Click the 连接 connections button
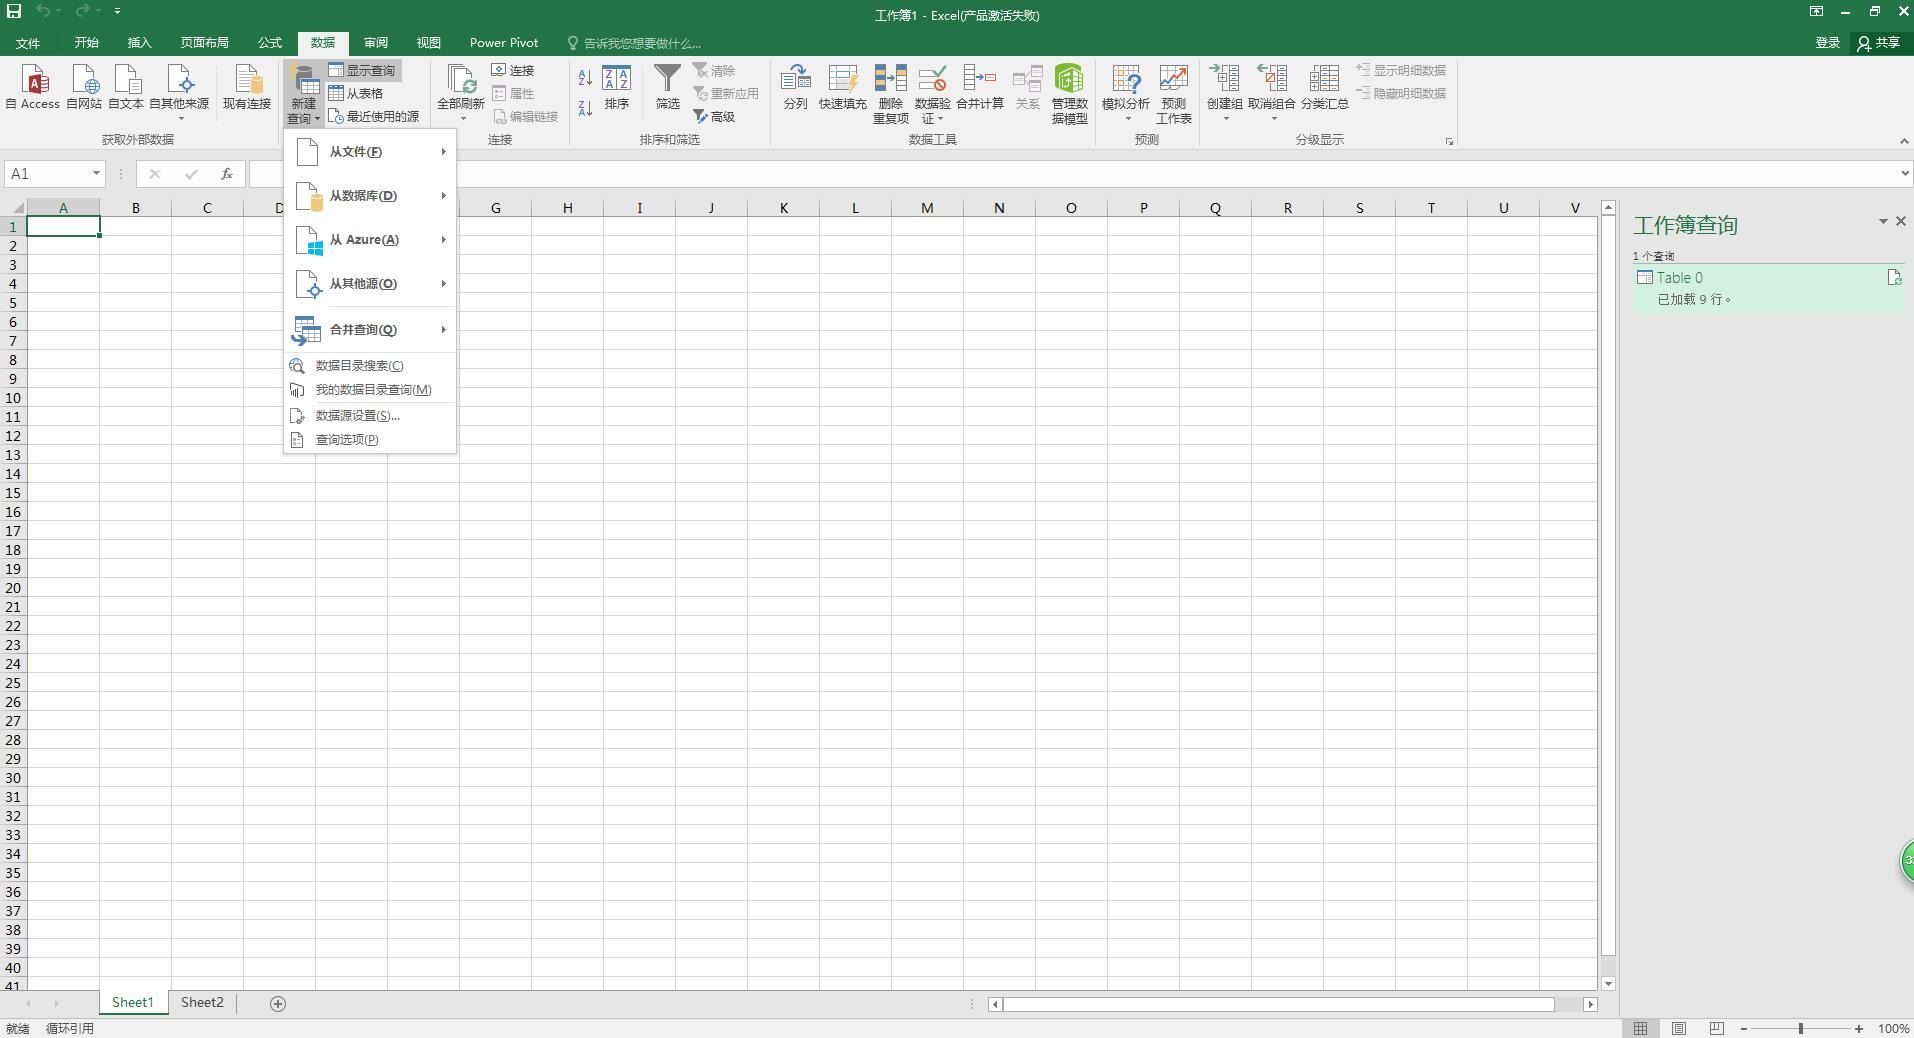 click(x=513, y=70)
